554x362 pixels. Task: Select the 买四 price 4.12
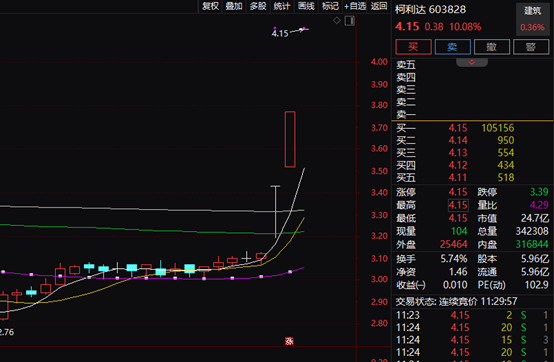coord(458,165)
